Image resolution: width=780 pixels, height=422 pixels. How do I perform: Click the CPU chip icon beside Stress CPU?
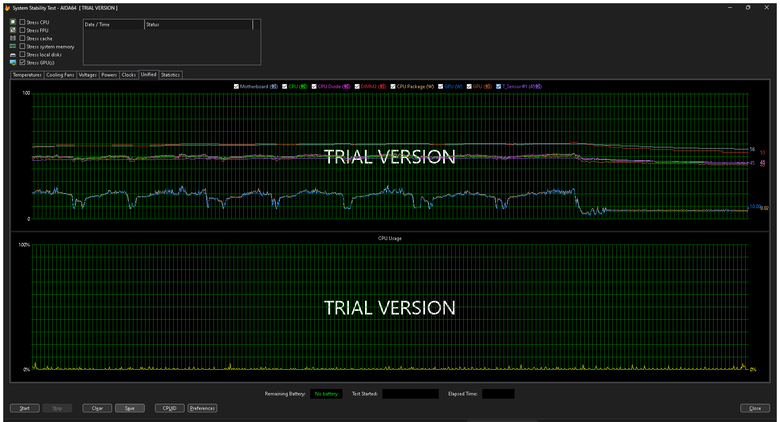[13, 22]
